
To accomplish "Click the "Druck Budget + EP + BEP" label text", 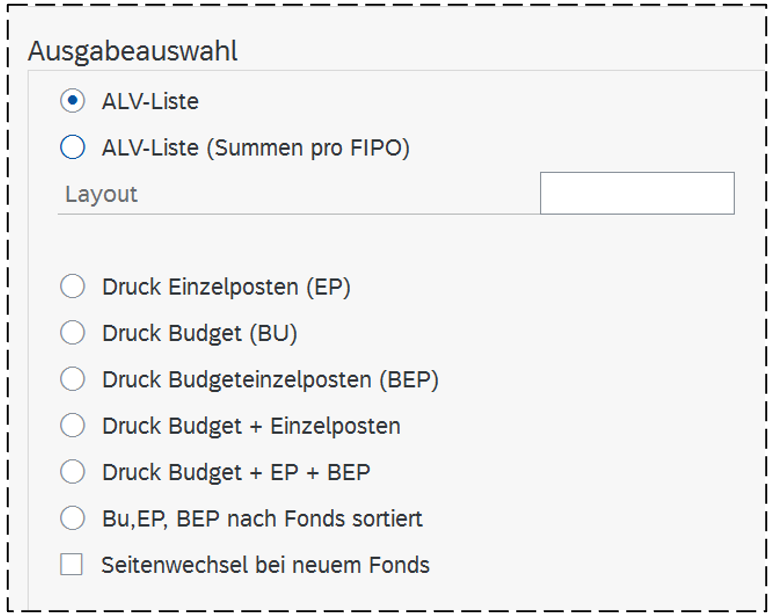I will click(x=236, y=472).
